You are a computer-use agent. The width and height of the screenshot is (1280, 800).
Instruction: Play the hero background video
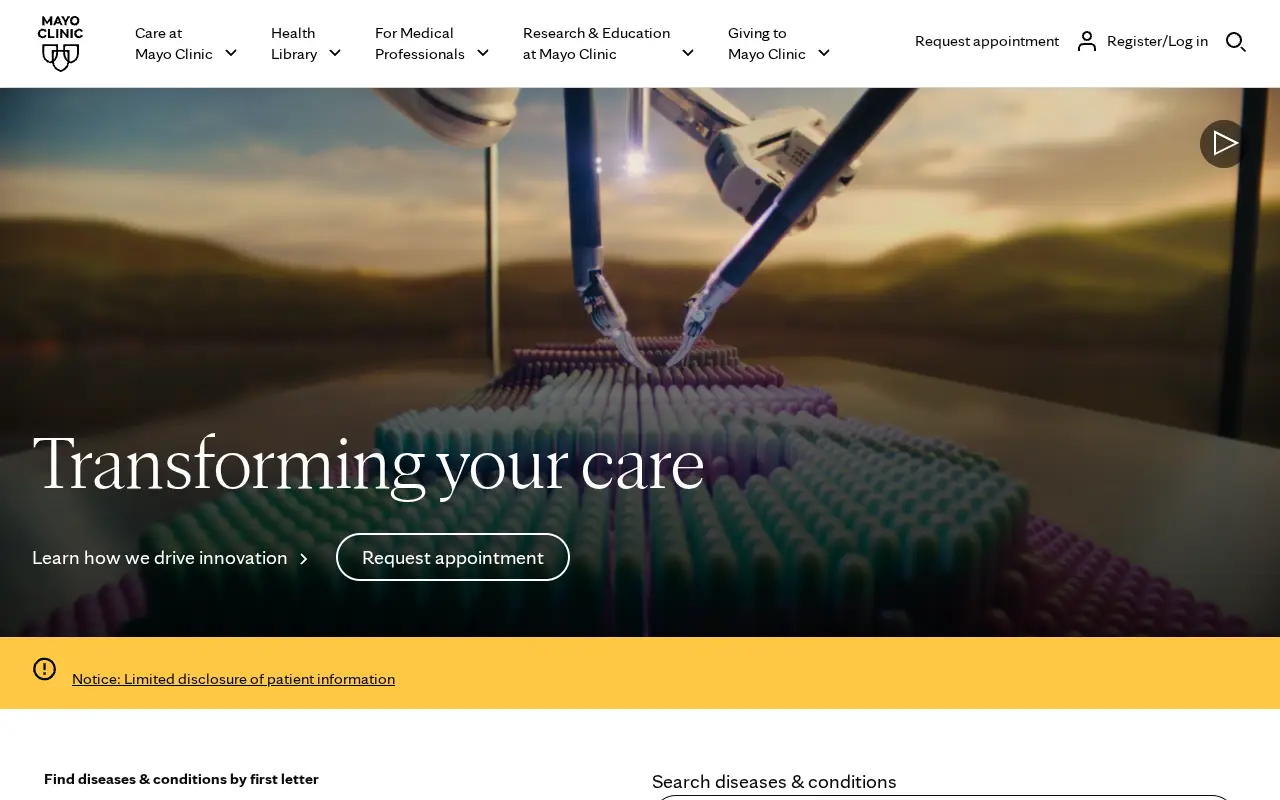pyautogui.click(x=1224, y=144)
